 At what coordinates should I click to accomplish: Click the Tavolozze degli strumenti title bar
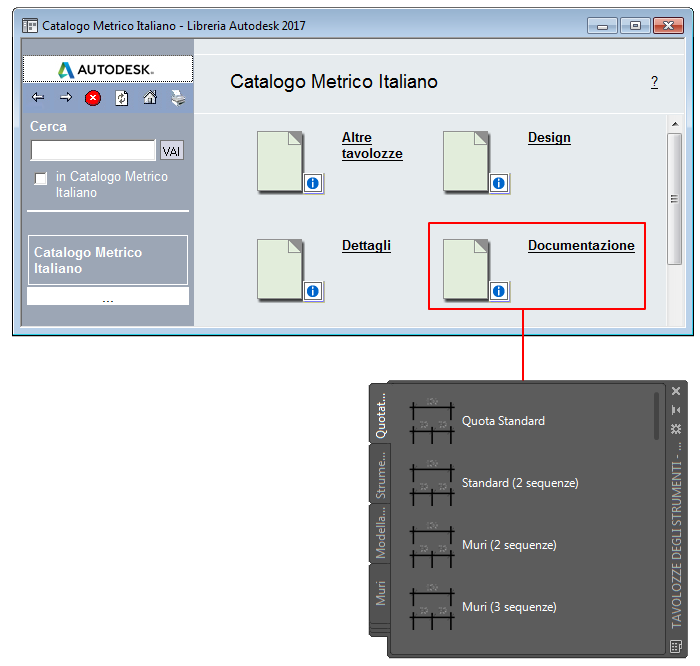(676, 536)
